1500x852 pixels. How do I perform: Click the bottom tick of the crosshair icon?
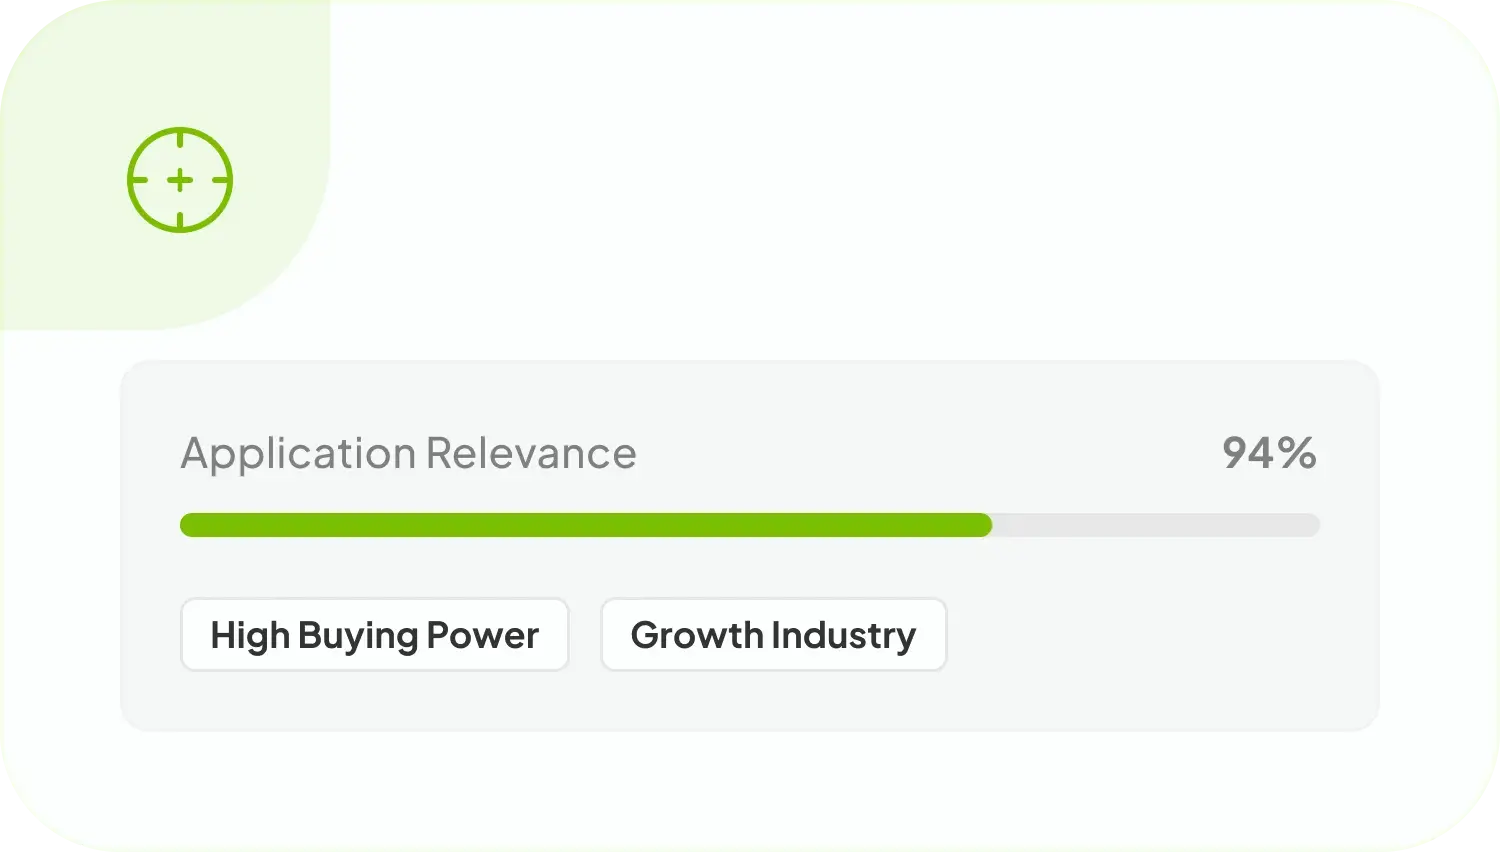[x=180, y=222]
